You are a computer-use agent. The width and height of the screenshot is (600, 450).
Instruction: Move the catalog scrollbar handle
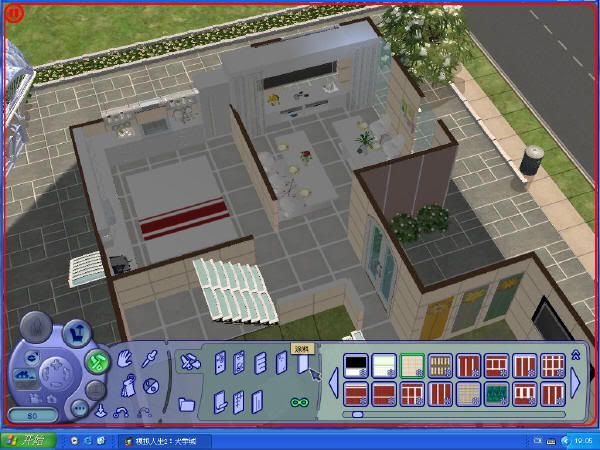point(357,414)
